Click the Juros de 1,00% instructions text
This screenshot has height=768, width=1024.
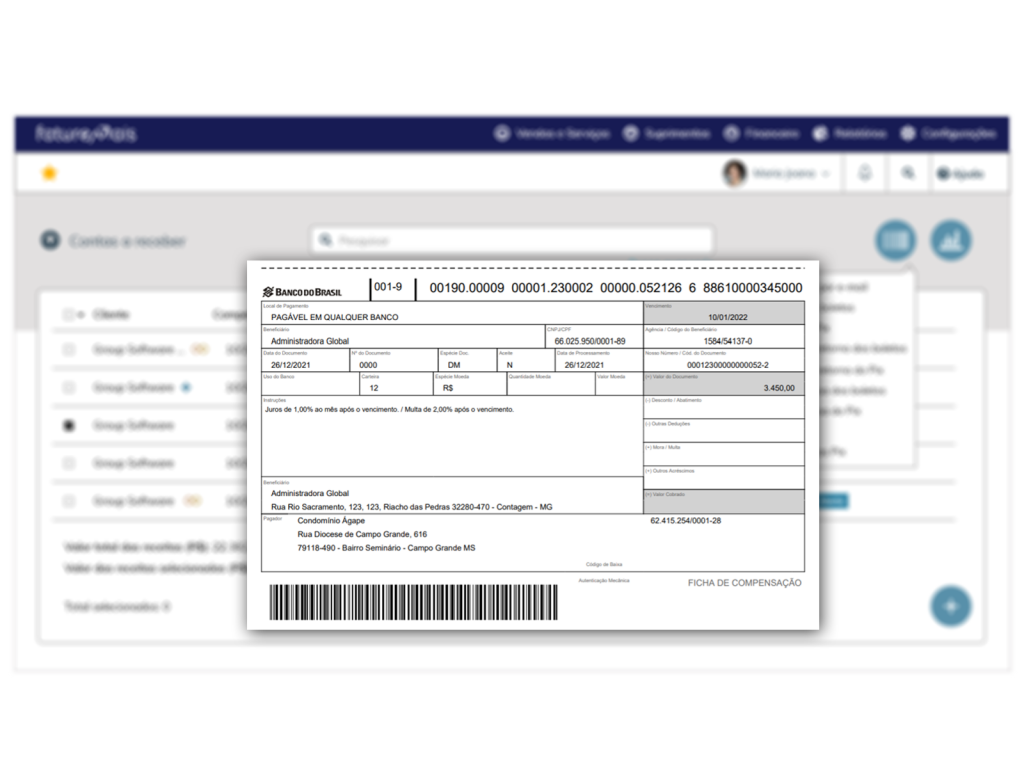(x=389, y=409)
